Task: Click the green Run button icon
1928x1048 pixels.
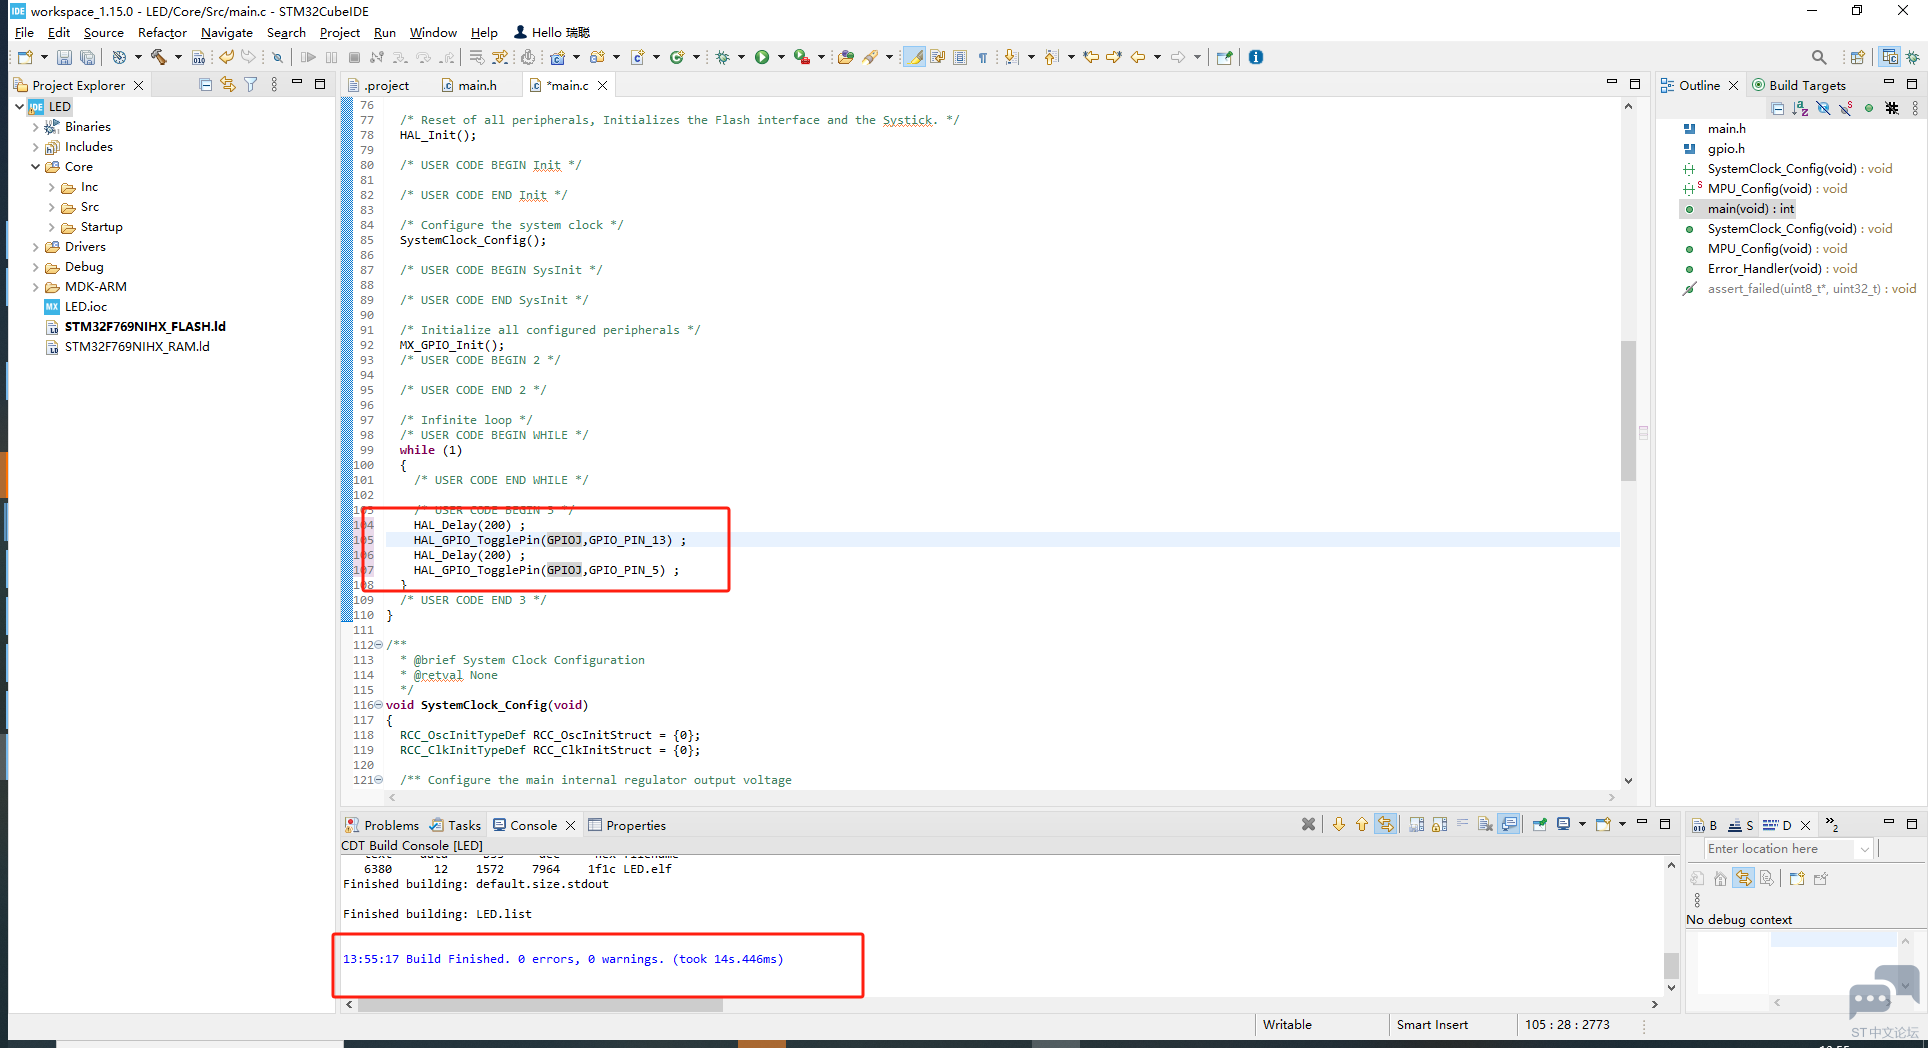Action: click(x=762, y=57)
